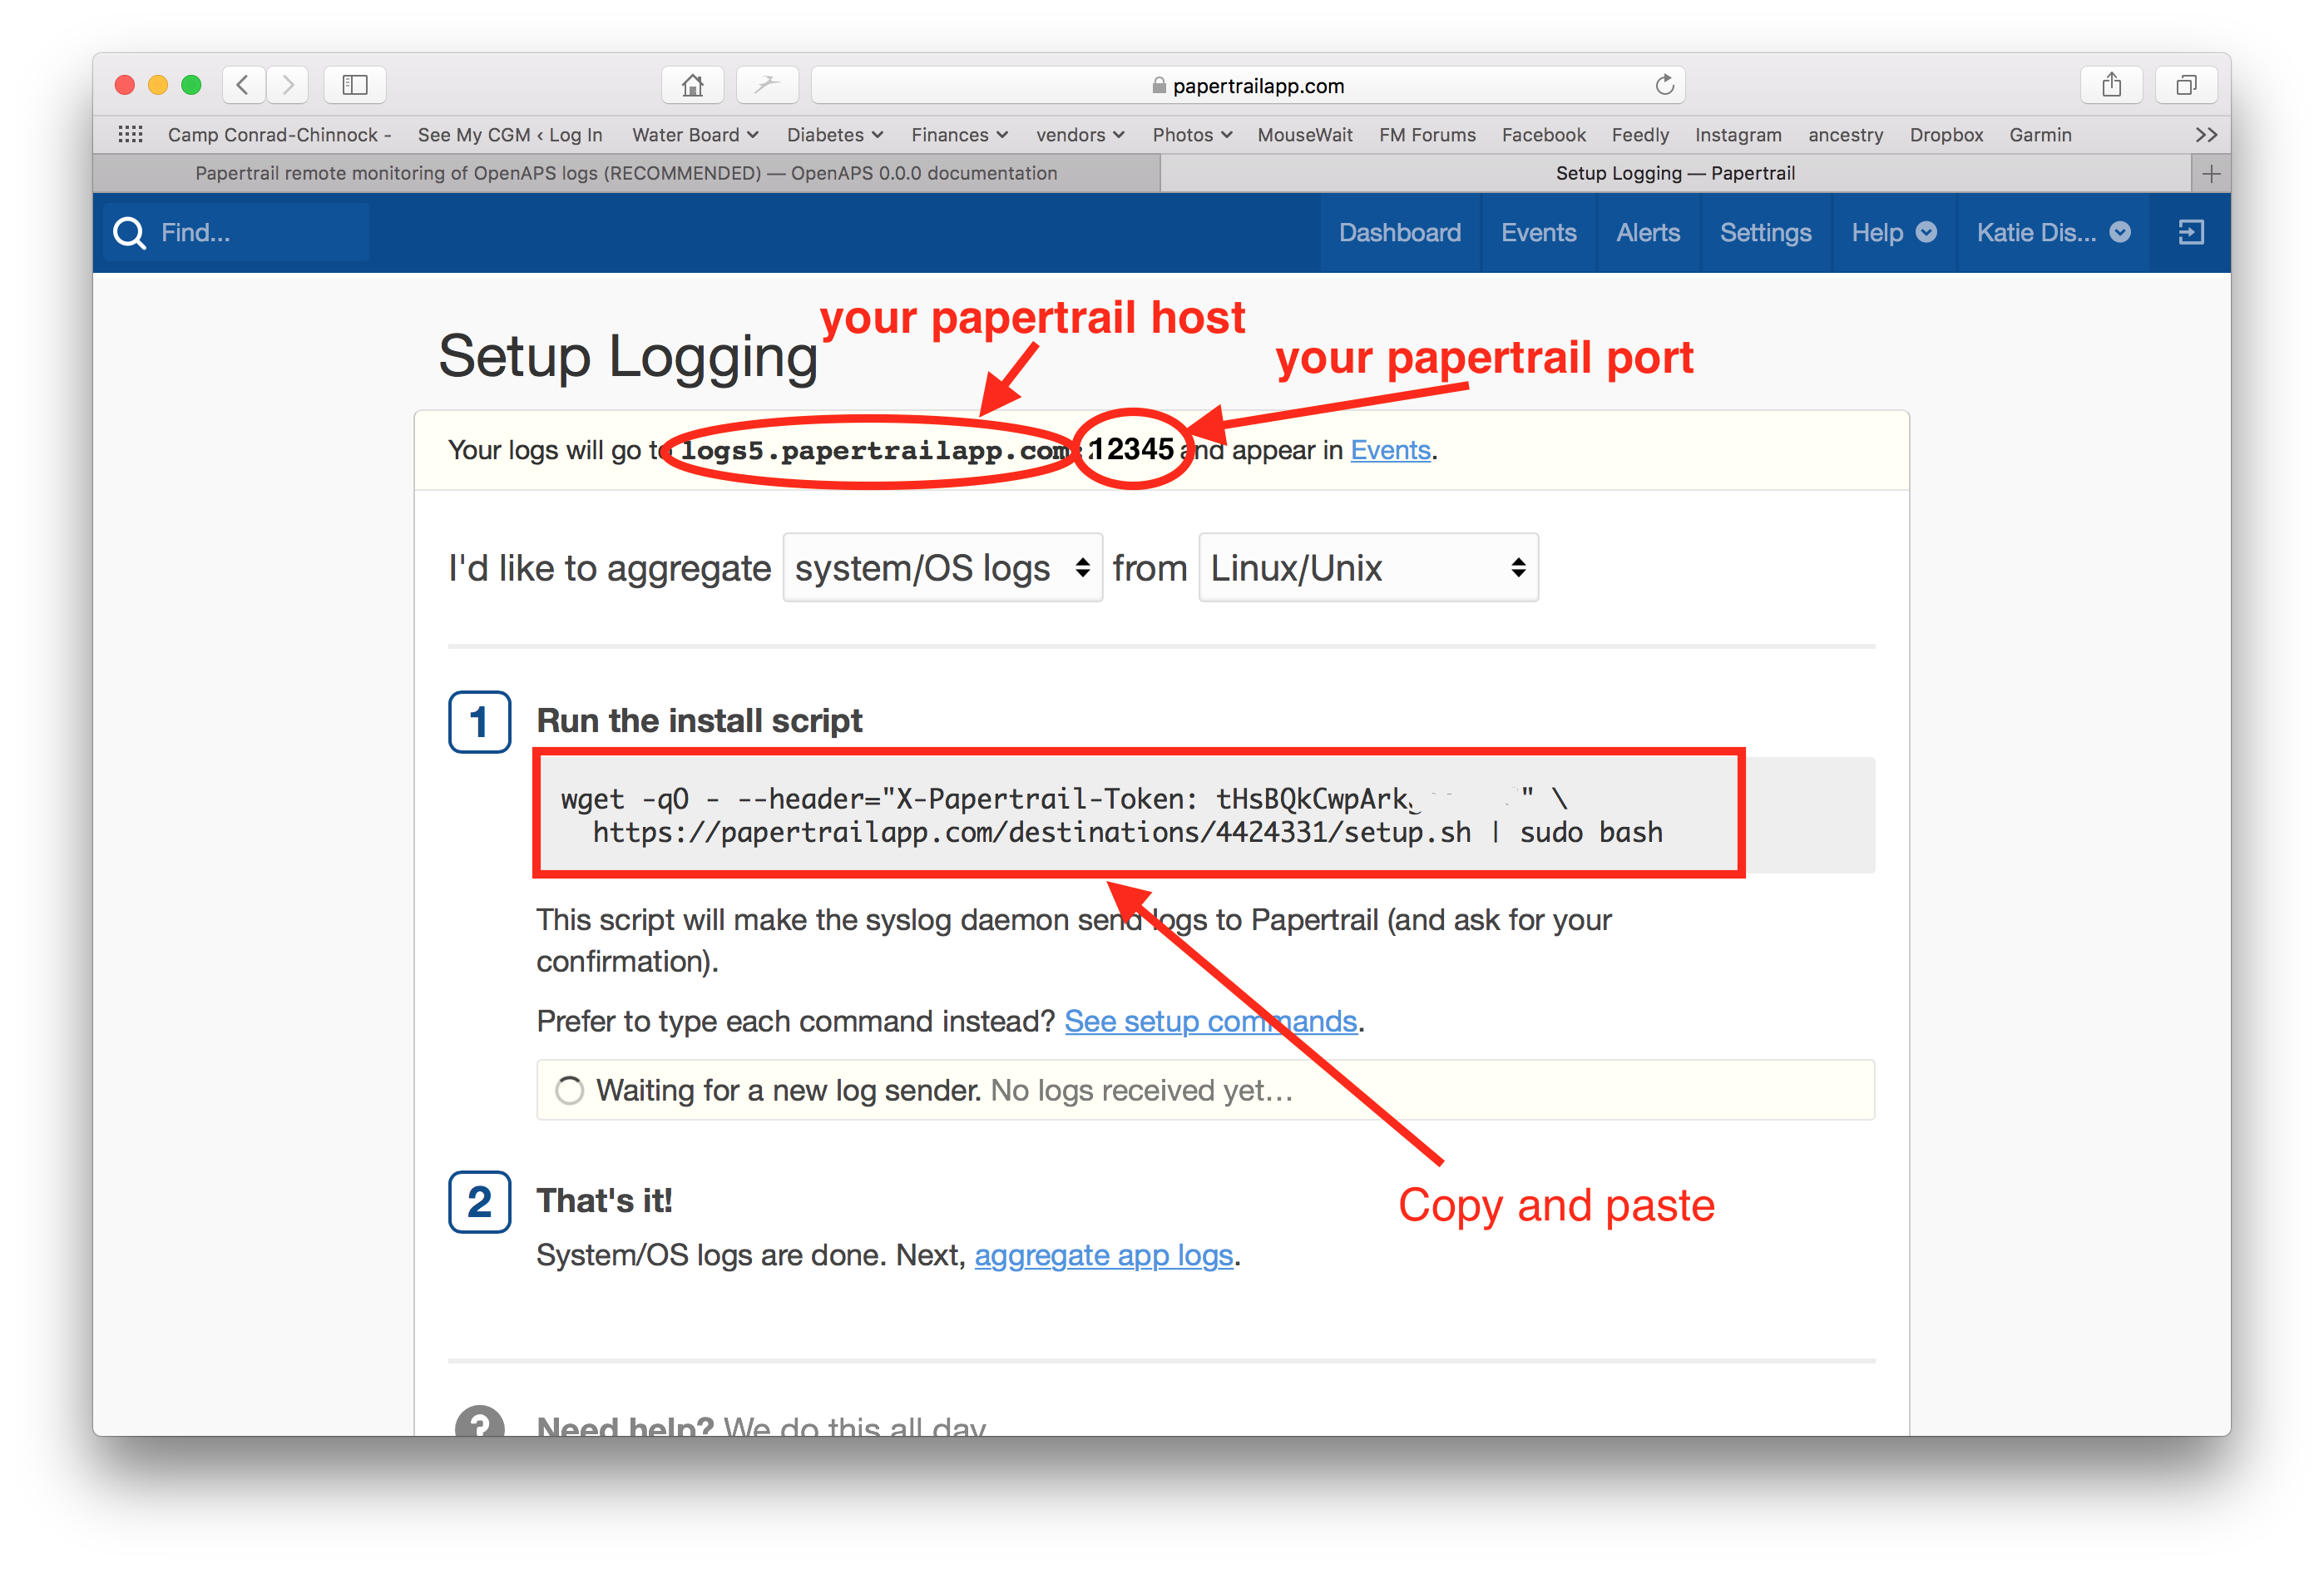This screenshot has height=1569, width=2324.
Task: Open the Alerts nav item
Action: pos(1648,232)
